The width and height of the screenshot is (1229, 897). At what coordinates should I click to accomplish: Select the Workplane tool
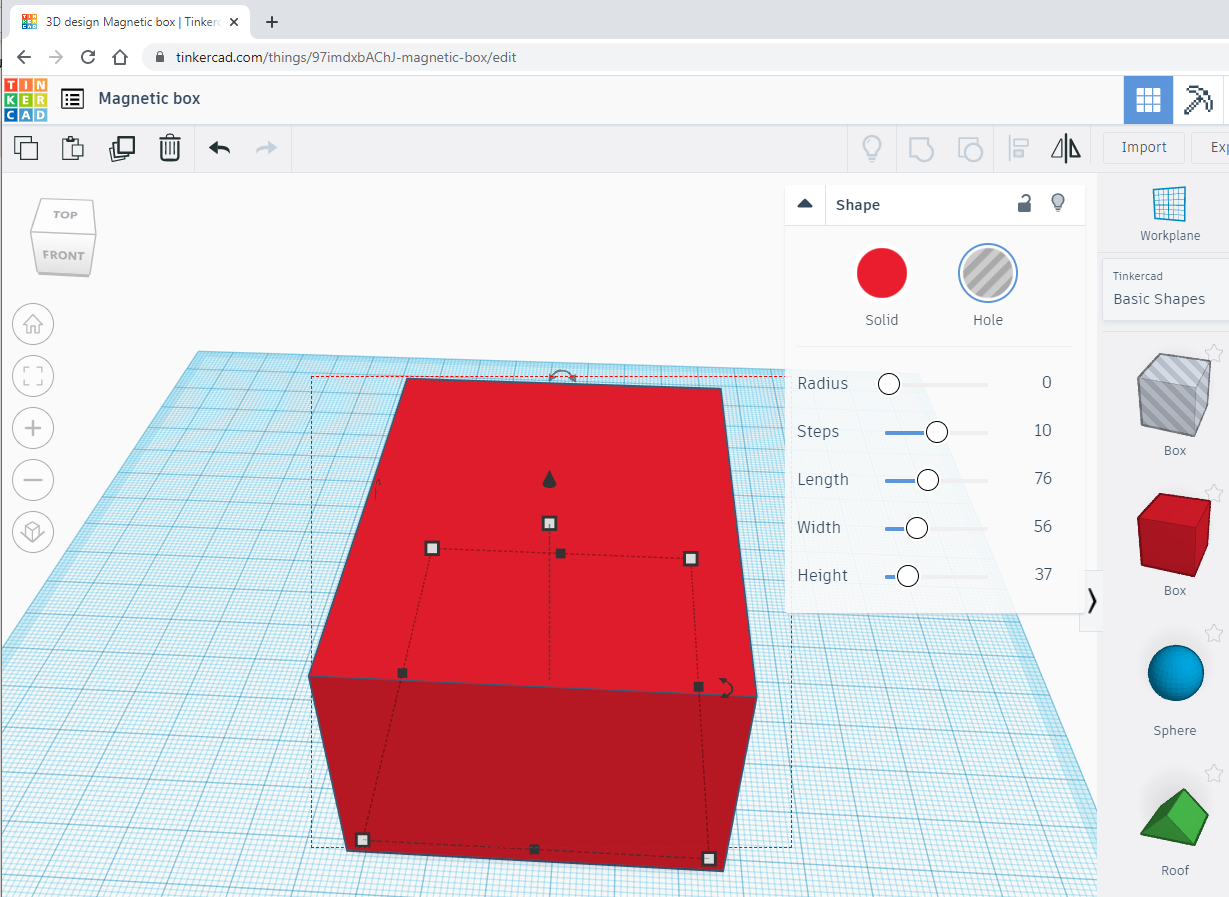(x=1169, y=213)
